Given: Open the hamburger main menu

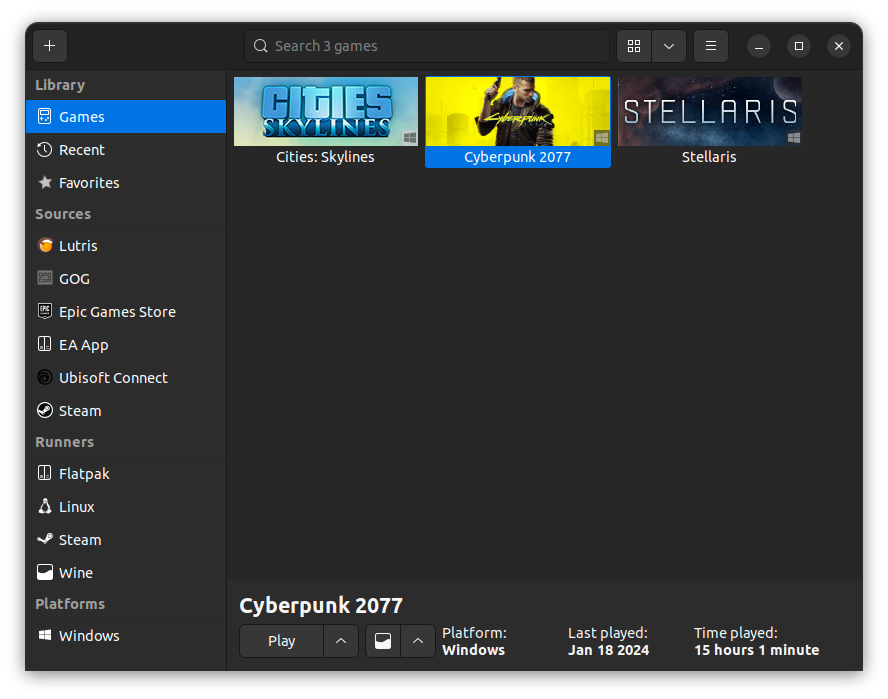Looking at the screenshot, I should [x=711, y=46].
